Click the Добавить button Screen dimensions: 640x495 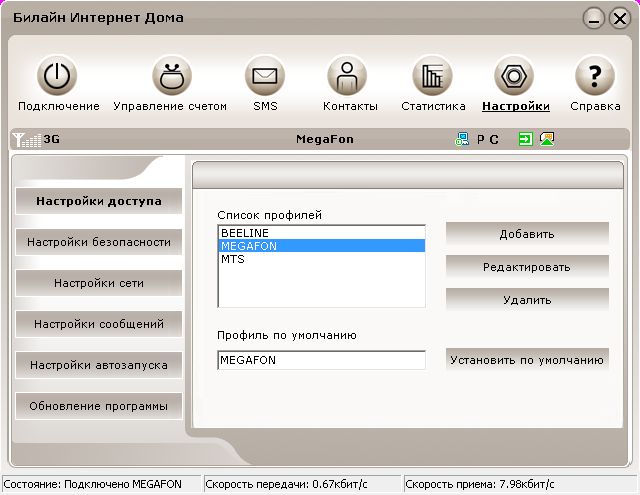point(527,234)
